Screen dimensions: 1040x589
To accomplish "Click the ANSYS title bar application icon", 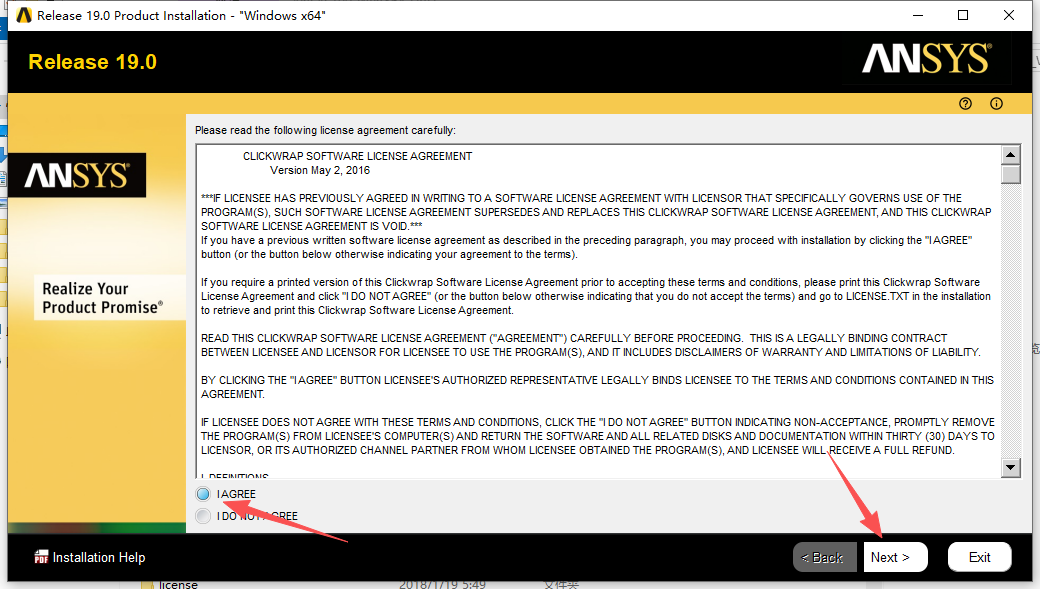I will pyautogui.click(x=24, y=15).
